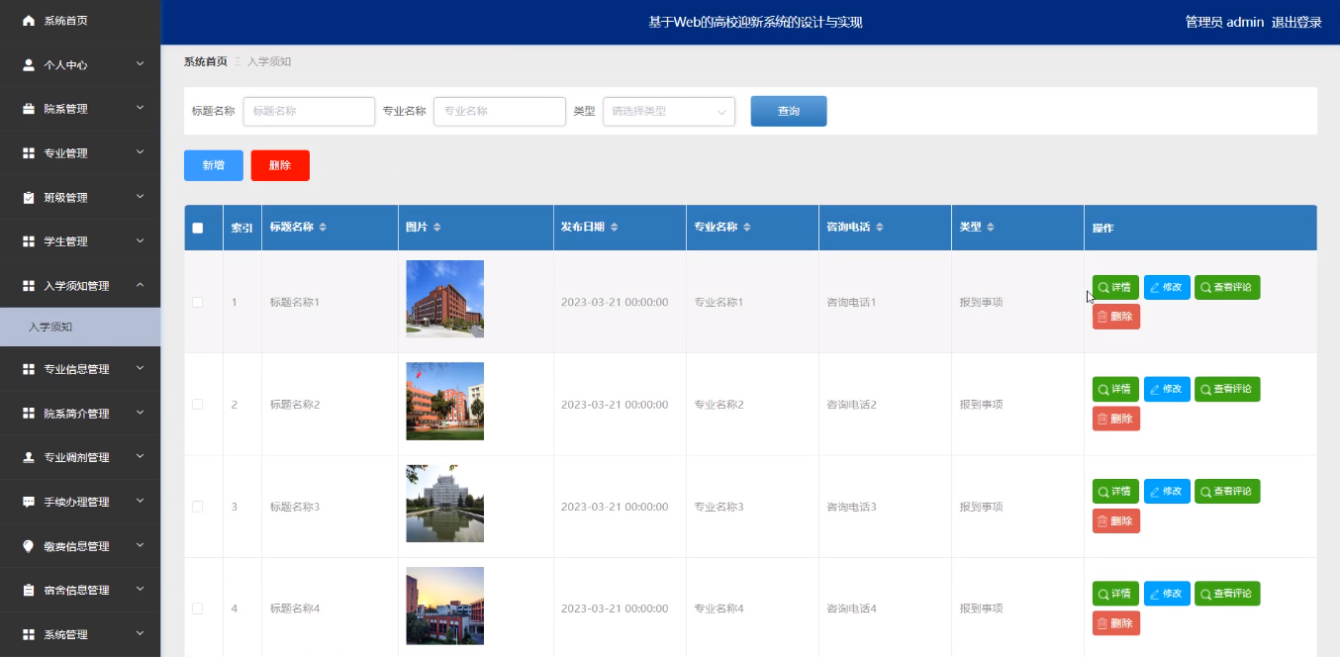1340x657 pixels.
Task: Sort table by 专业名称 column arrows
Action: pyautogui.click(x=747, y=228)
